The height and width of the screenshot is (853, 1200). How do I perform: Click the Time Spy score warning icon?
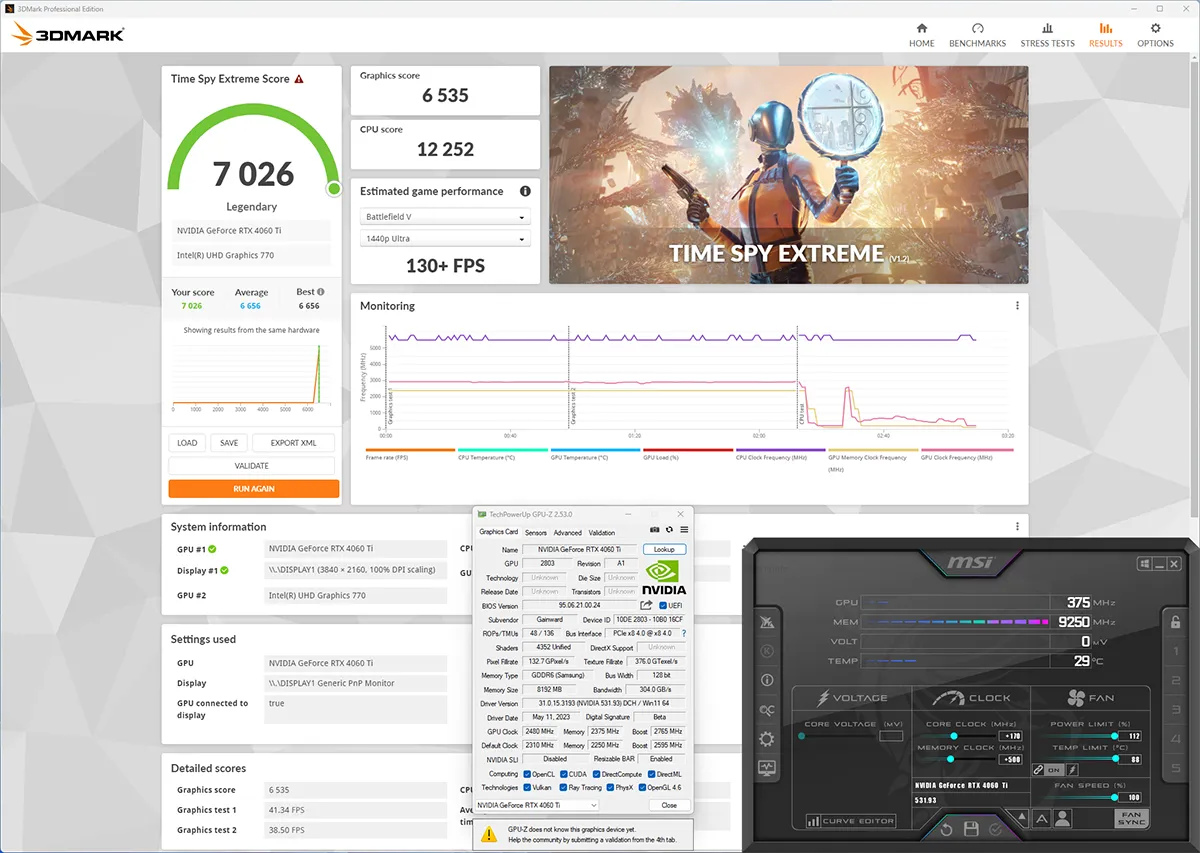click(299, 79)
